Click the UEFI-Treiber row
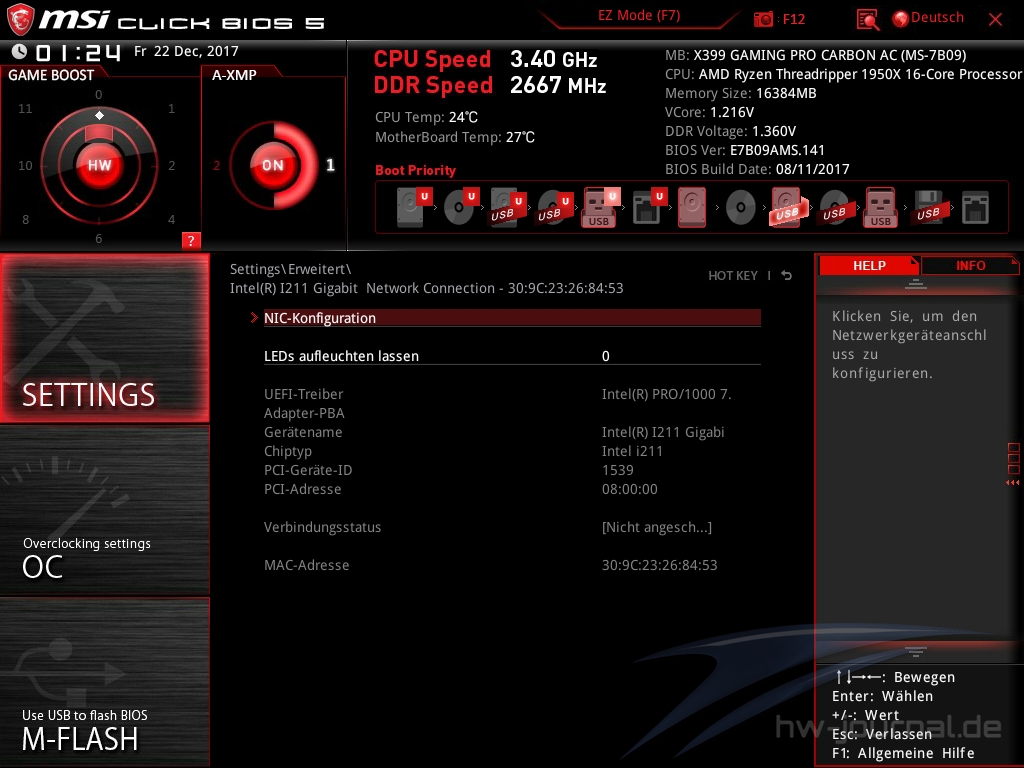 pos(512,394)
